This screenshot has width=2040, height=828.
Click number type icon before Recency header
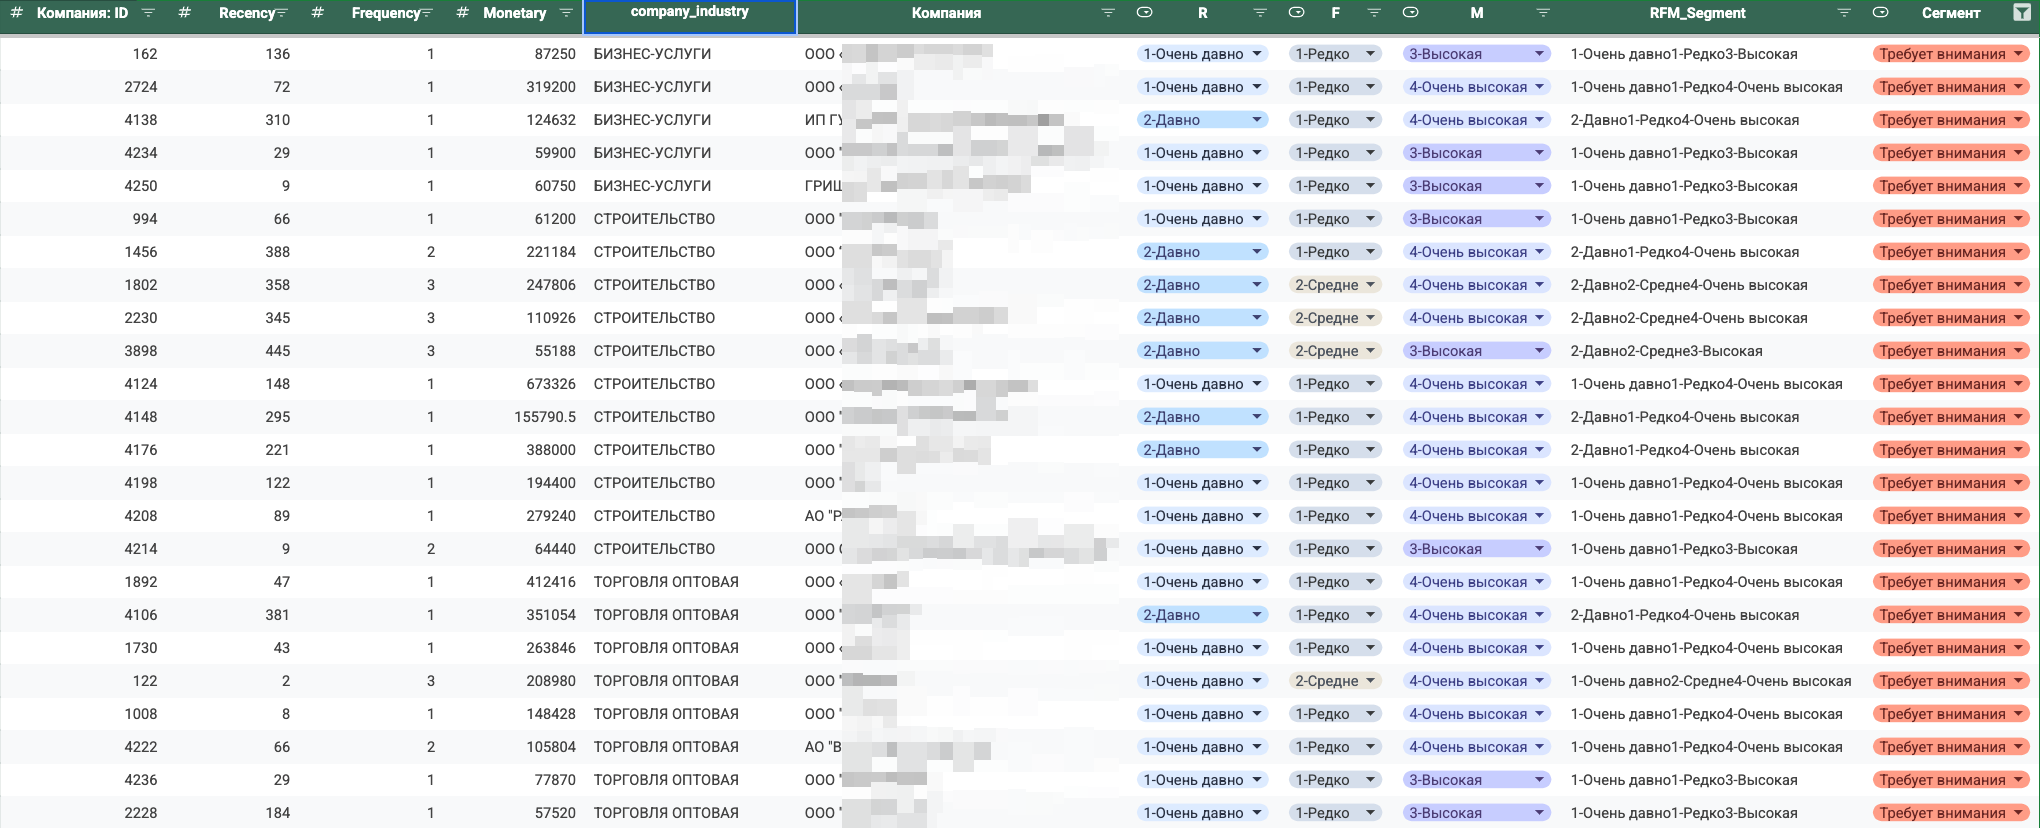click(184, 13)
